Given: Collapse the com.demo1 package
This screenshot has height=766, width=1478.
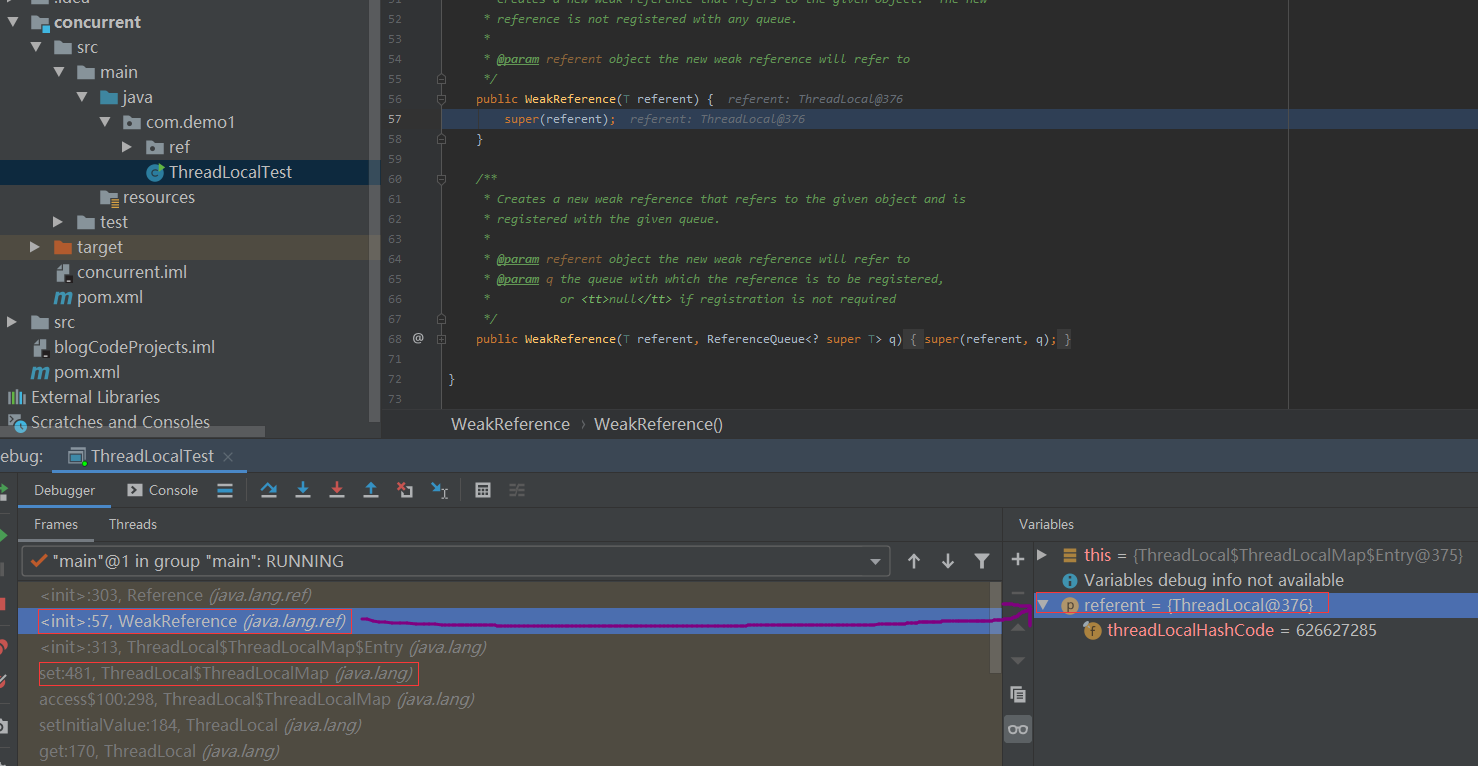Looking at the screenshot, I should click(x=105, y=122).
